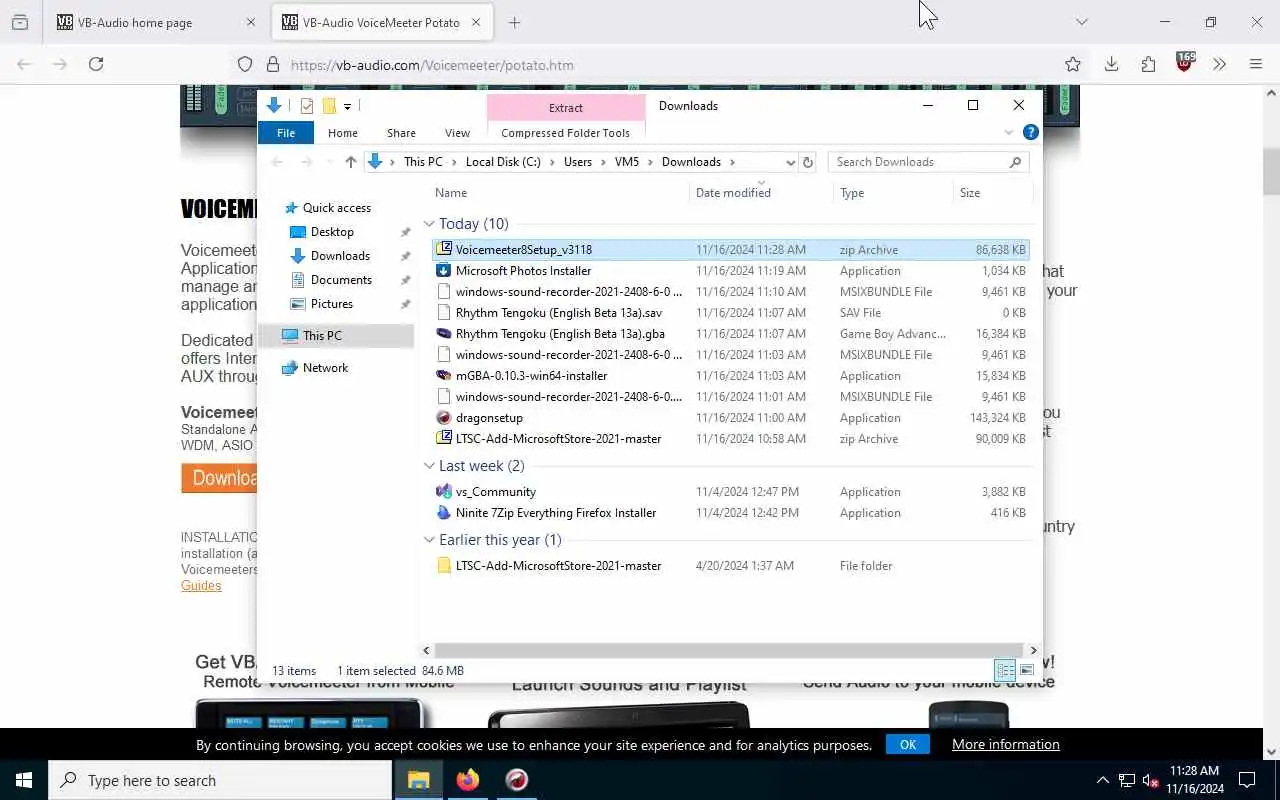Click Properties icon in Explorer quick access toolbar
This screenshot has width=1280, height=800.
307,106
